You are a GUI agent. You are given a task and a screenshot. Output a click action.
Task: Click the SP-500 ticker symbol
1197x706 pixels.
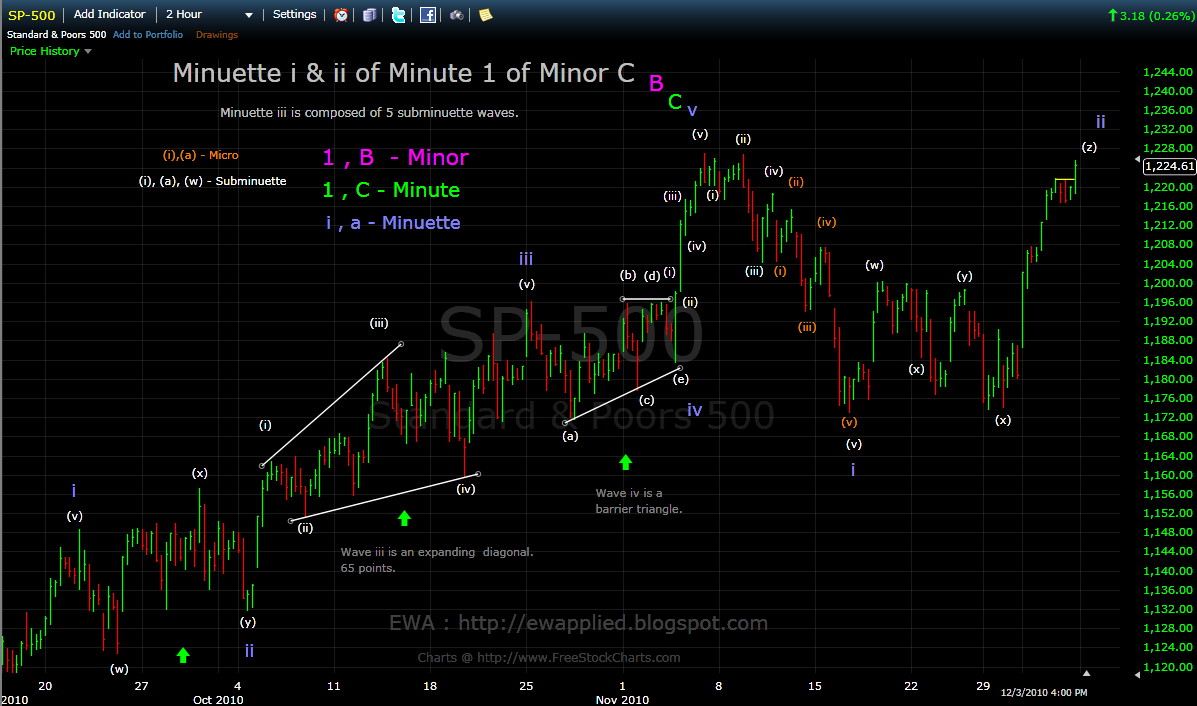[31, 15]
